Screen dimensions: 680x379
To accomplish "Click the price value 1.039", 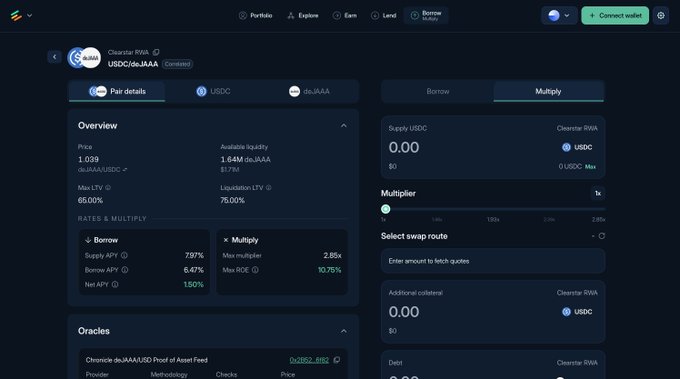I will (88, 160).
